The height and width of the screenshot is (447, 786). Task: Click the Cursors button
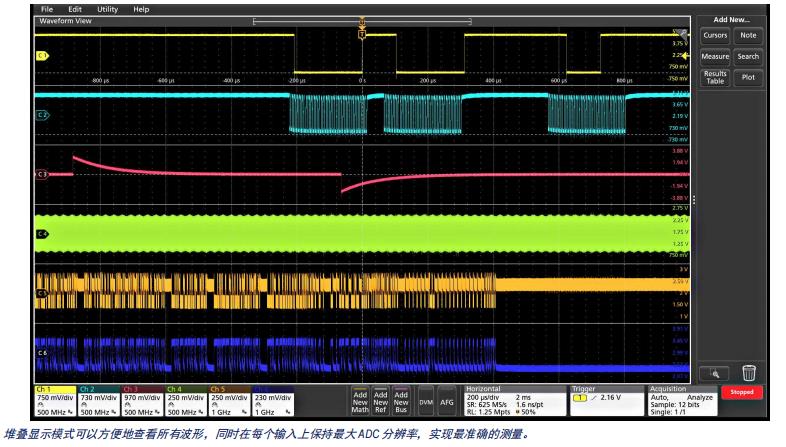click(x=714, y=36)
